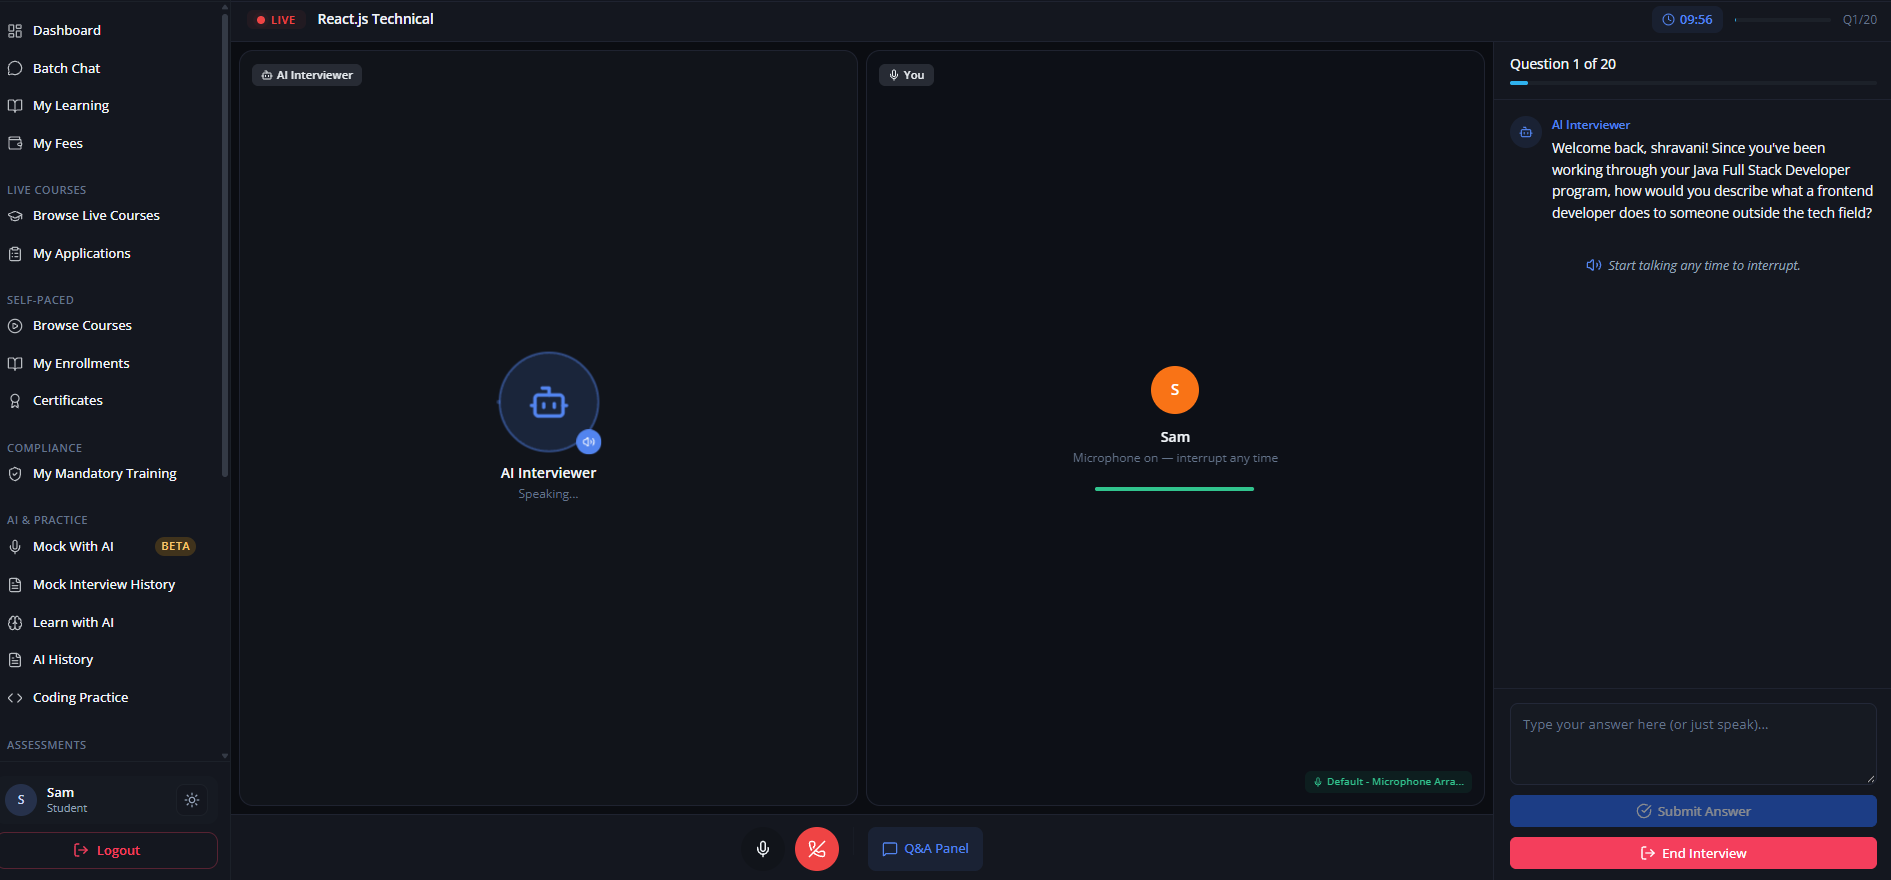Submit the answer with Submit Answer button

pyautogui.click(x=1693, y=811)
